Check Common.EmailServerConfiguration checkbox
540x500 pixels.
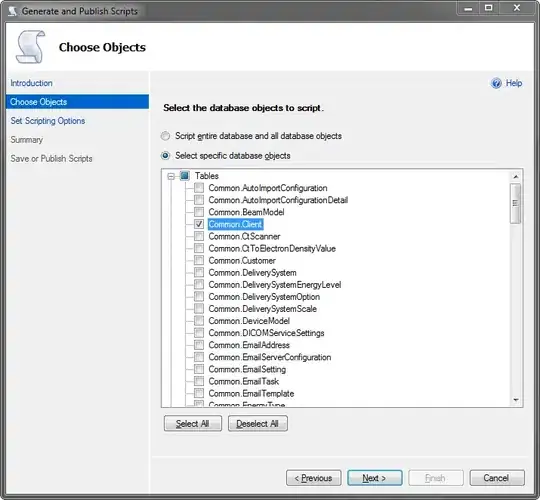[199, 357]
